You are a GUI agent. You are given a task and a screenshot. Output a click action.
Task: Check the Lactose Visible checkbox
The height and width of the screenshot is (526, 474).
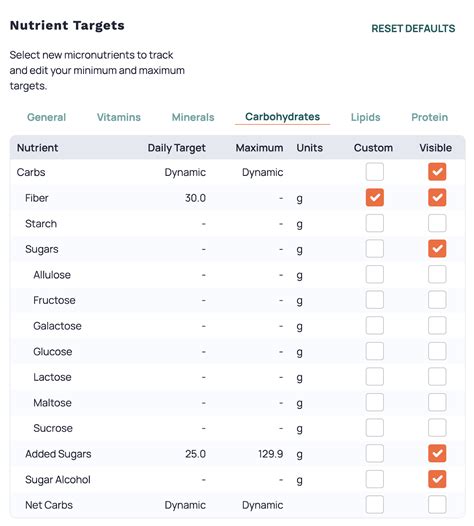click(x=437, y=376)
